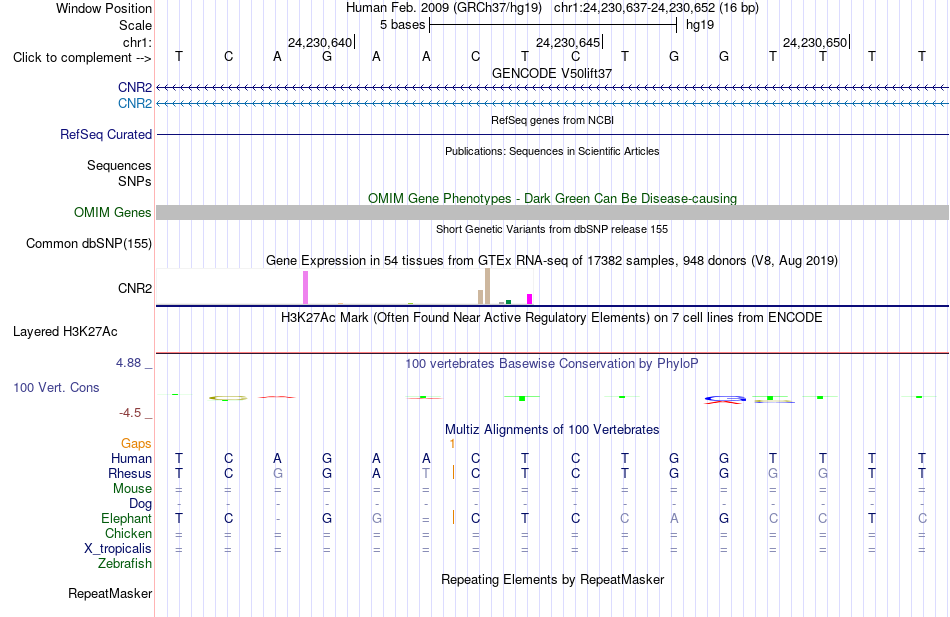This screenshot has width=950, height=617.
Task: Click the H3K27Ac Mark ENCODE track title
Action: pyautogui.click(x=551, y=318)
